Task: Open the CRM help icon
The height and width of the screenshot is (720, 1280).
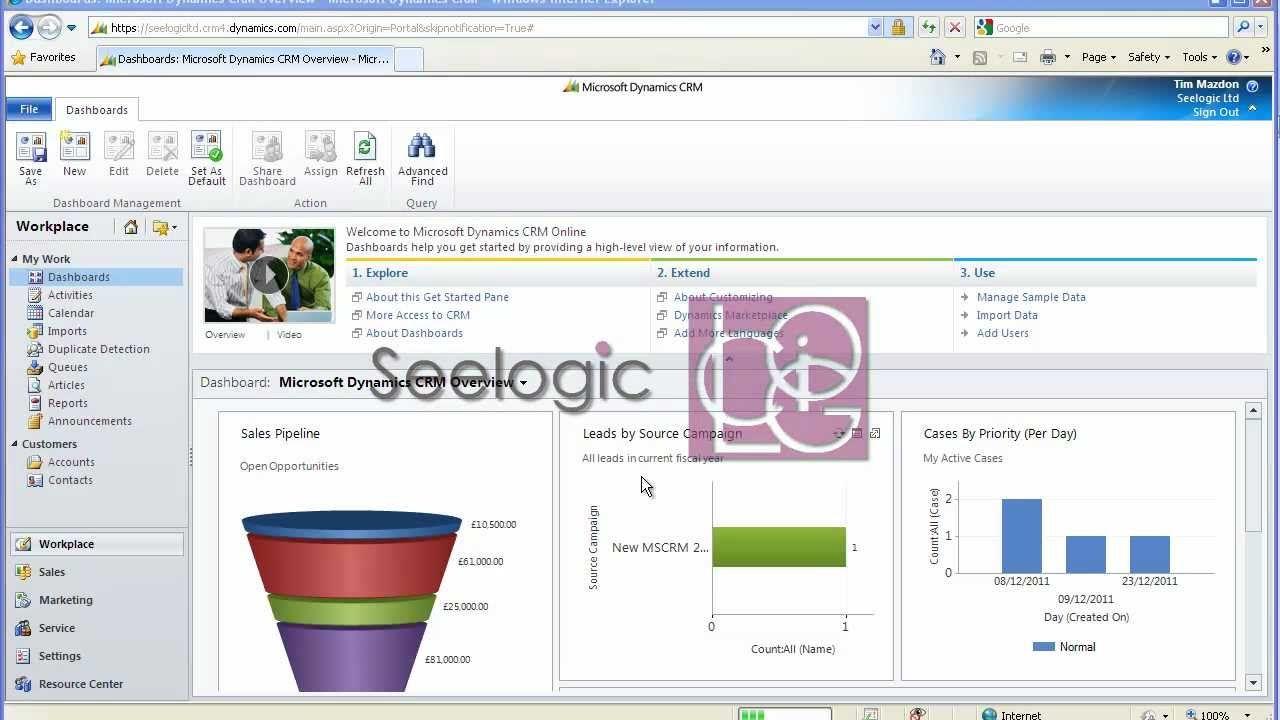Action: click(x=1253, y=87)
